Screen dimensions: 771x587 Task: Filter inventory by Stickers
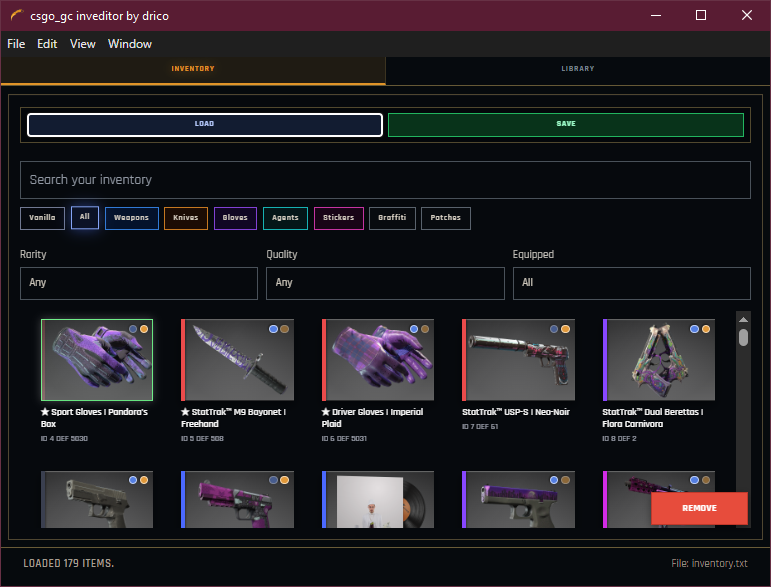(339, 218)
